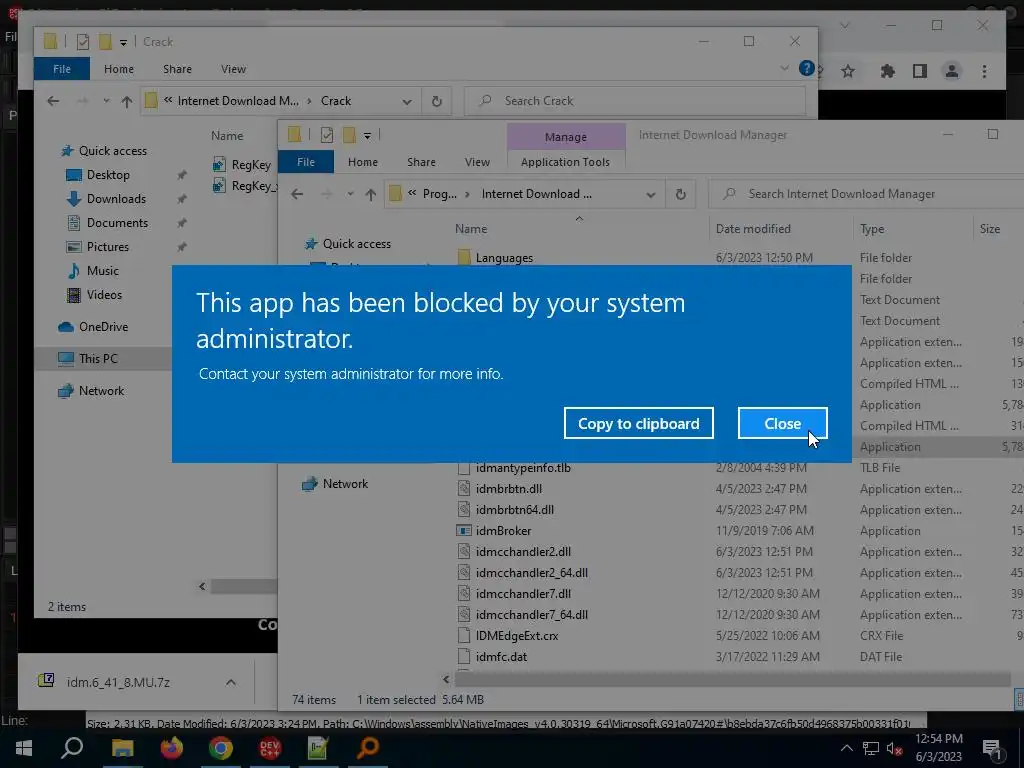The height and width of the screenshot is (768, 1024).
Task: Select idmcchandler2.dll file
Action: 523,552
